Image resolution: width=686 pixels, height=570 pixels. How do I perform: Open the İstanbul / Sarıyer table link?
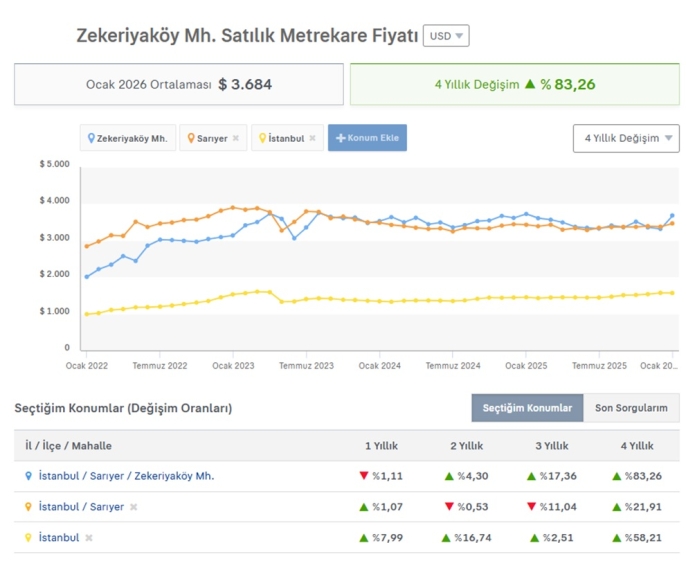point(81,507)
